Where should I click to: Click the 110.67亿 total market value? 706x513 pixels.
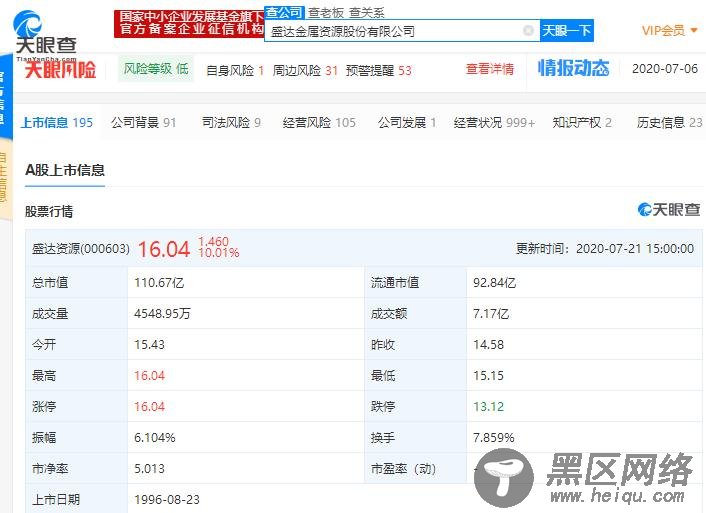(x=159, y=283)
